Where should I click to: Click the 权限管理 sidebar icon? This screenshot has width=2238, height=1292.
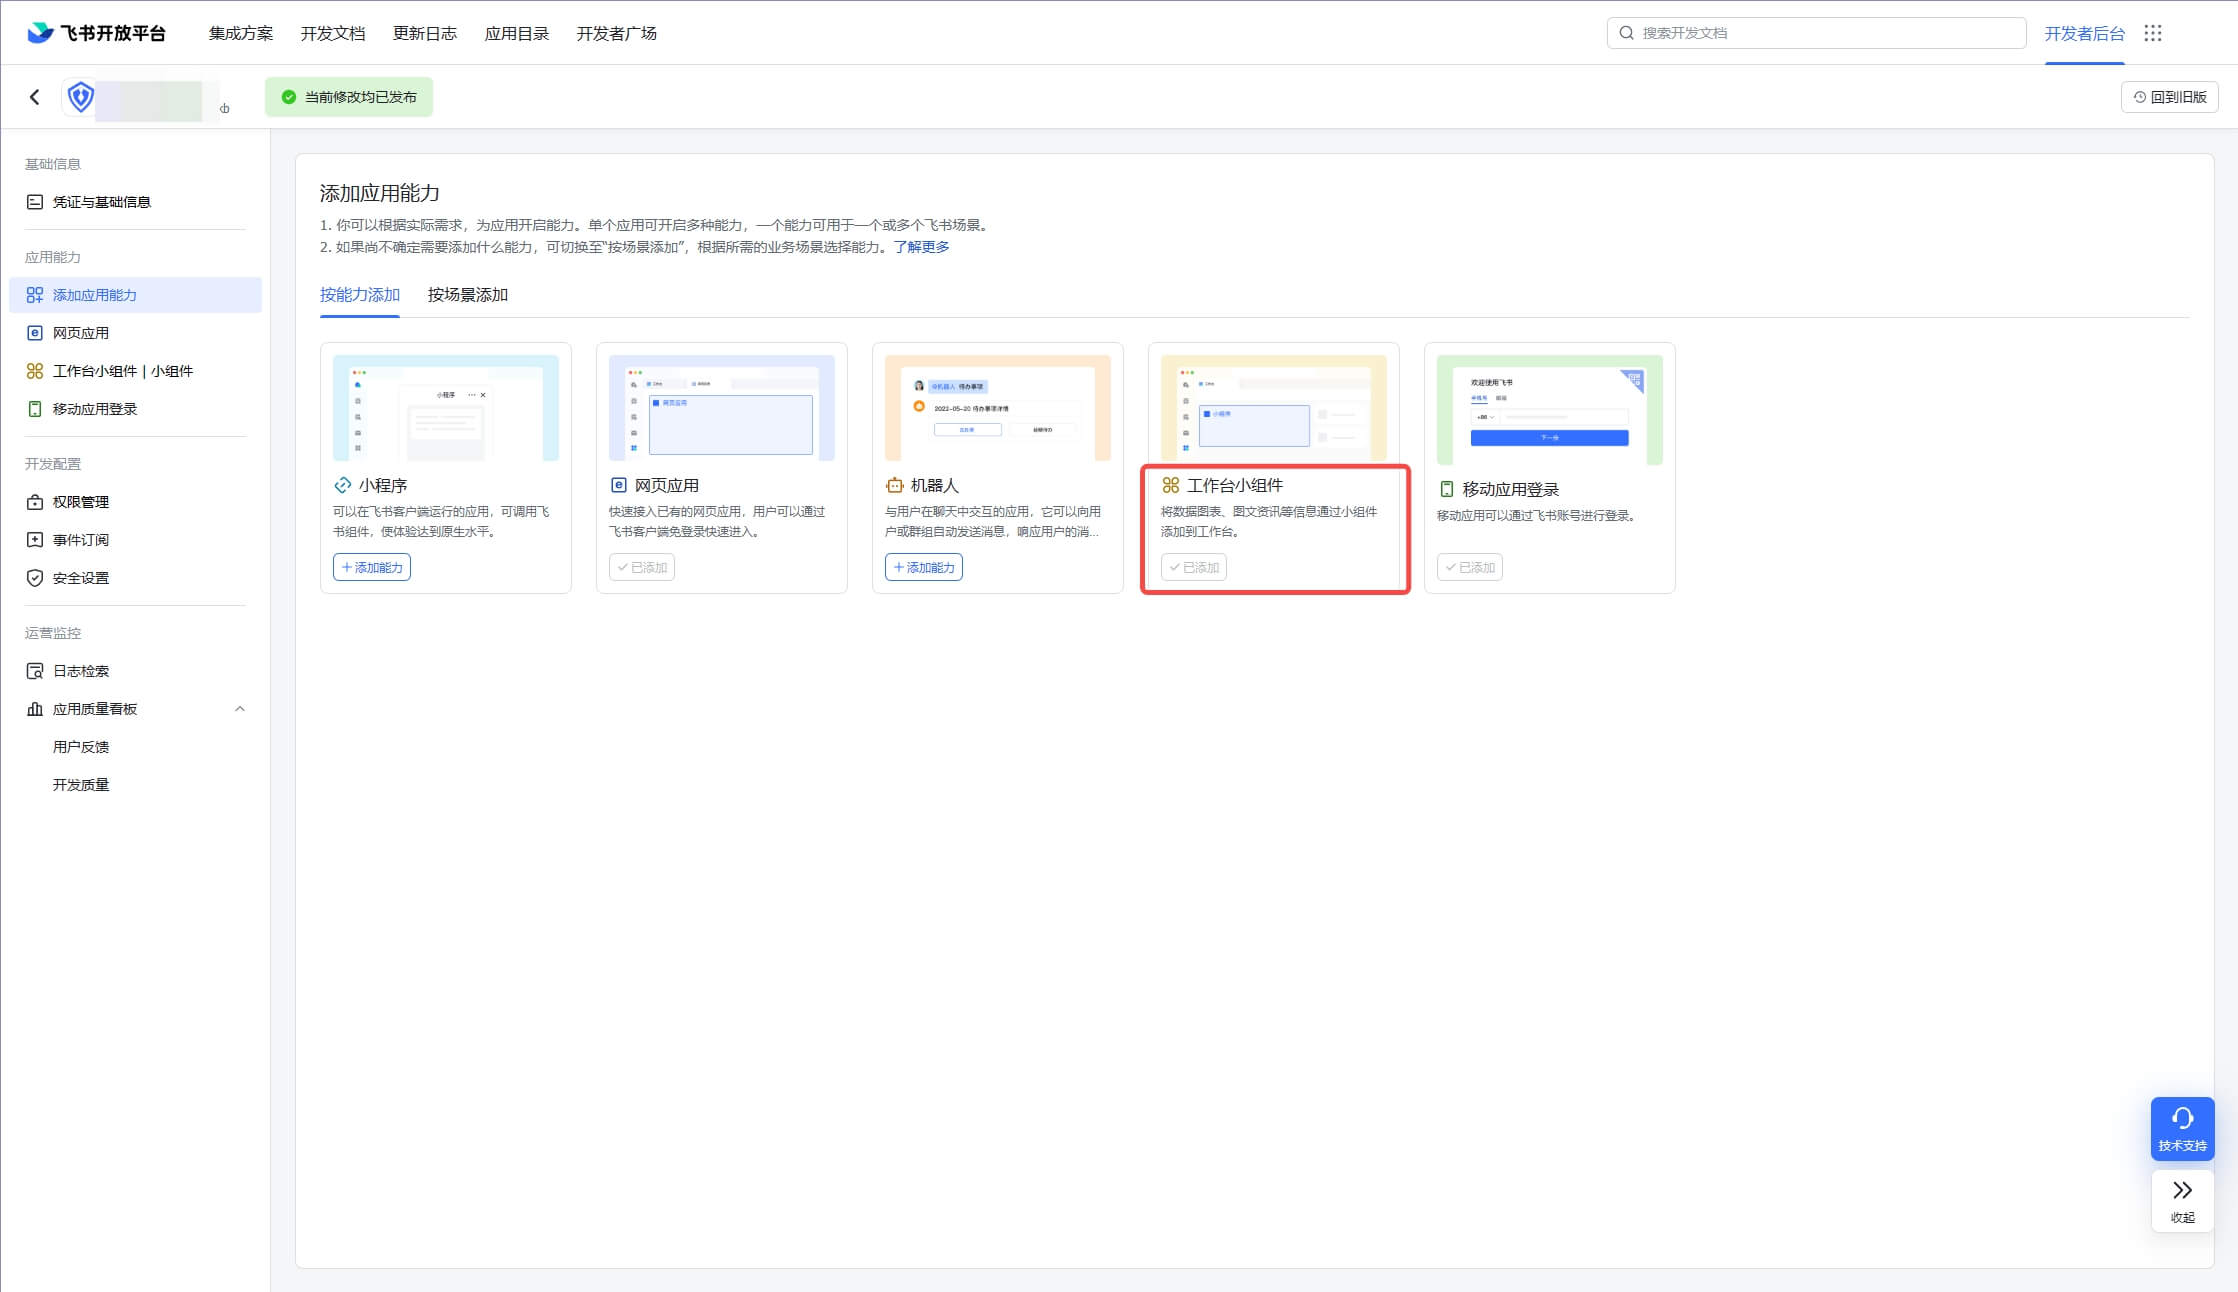click(x=35, y=502)
